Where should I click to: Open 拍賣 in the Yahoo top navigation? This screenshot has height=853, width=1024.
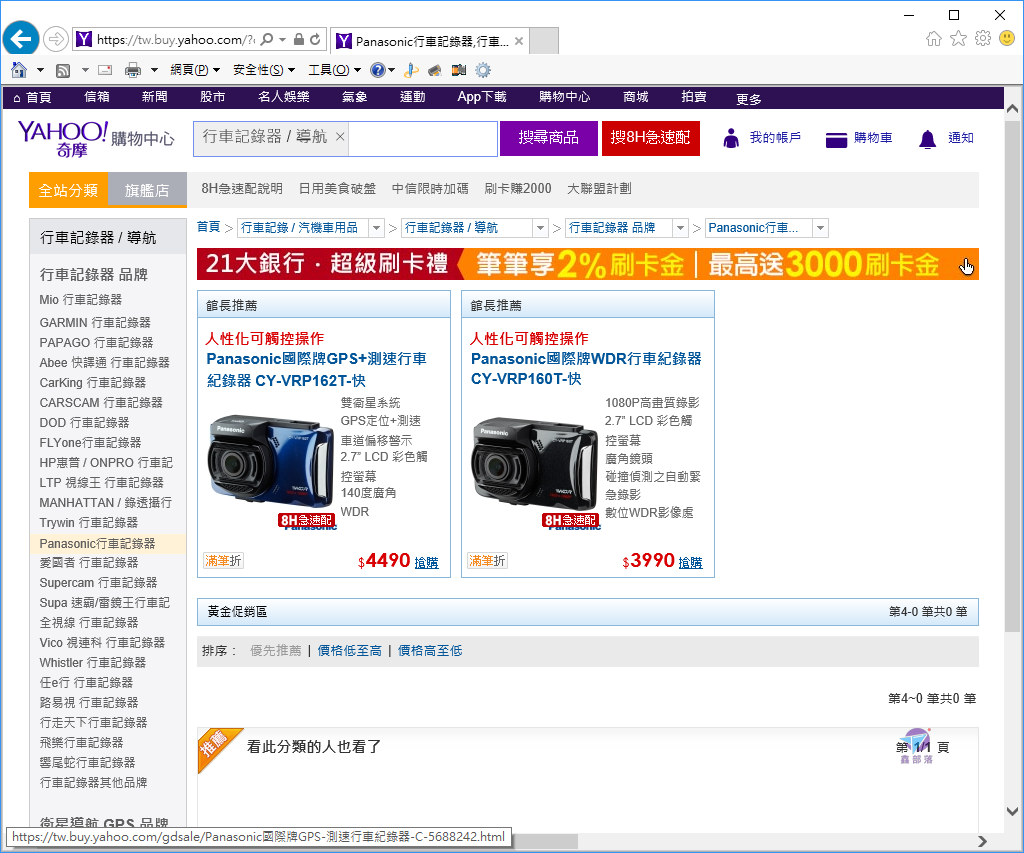tap(694, 97)
